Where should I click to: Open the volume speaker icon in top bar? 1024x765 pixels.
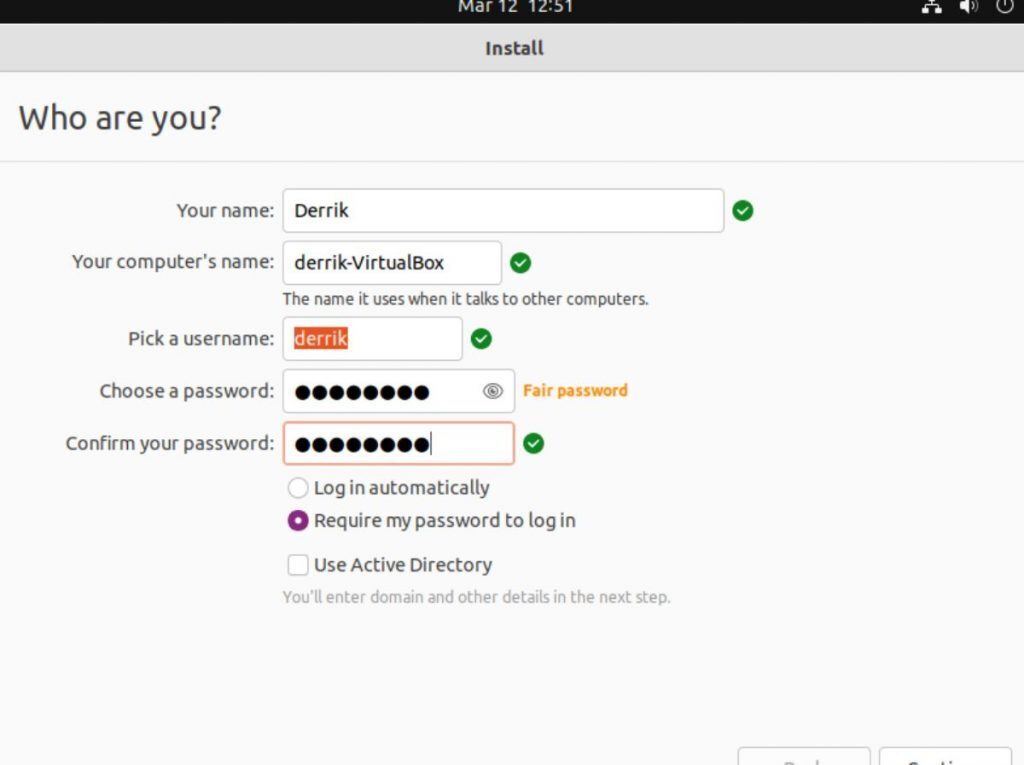click(968, 8)
